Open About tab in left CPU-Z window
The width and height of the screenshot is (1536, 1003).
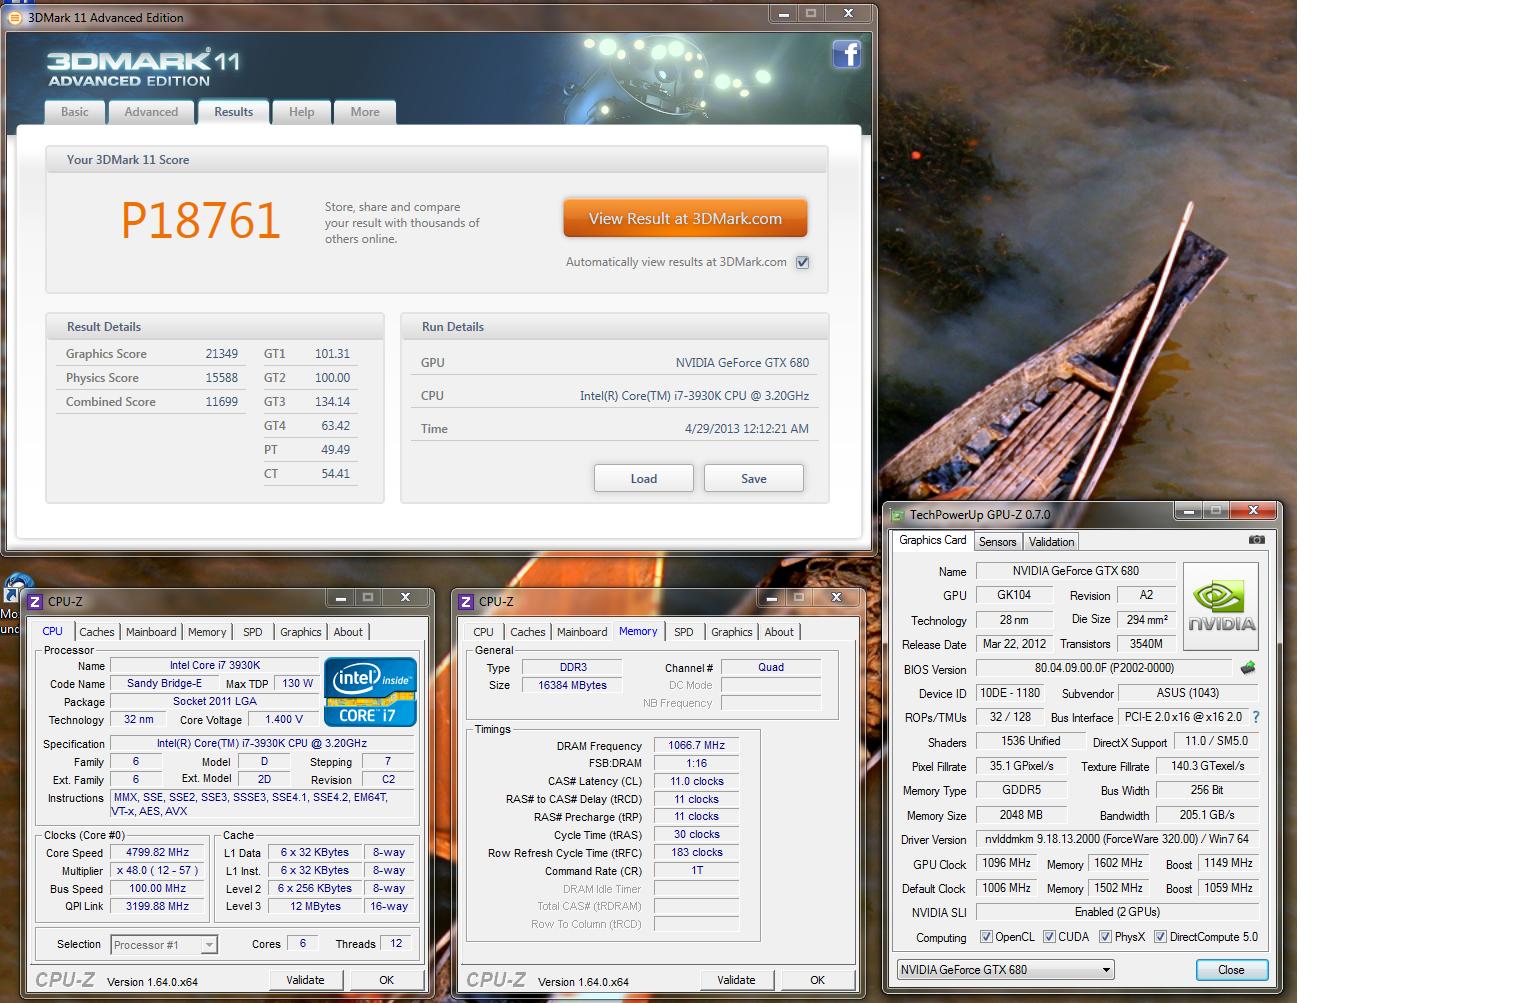point(348,632)
